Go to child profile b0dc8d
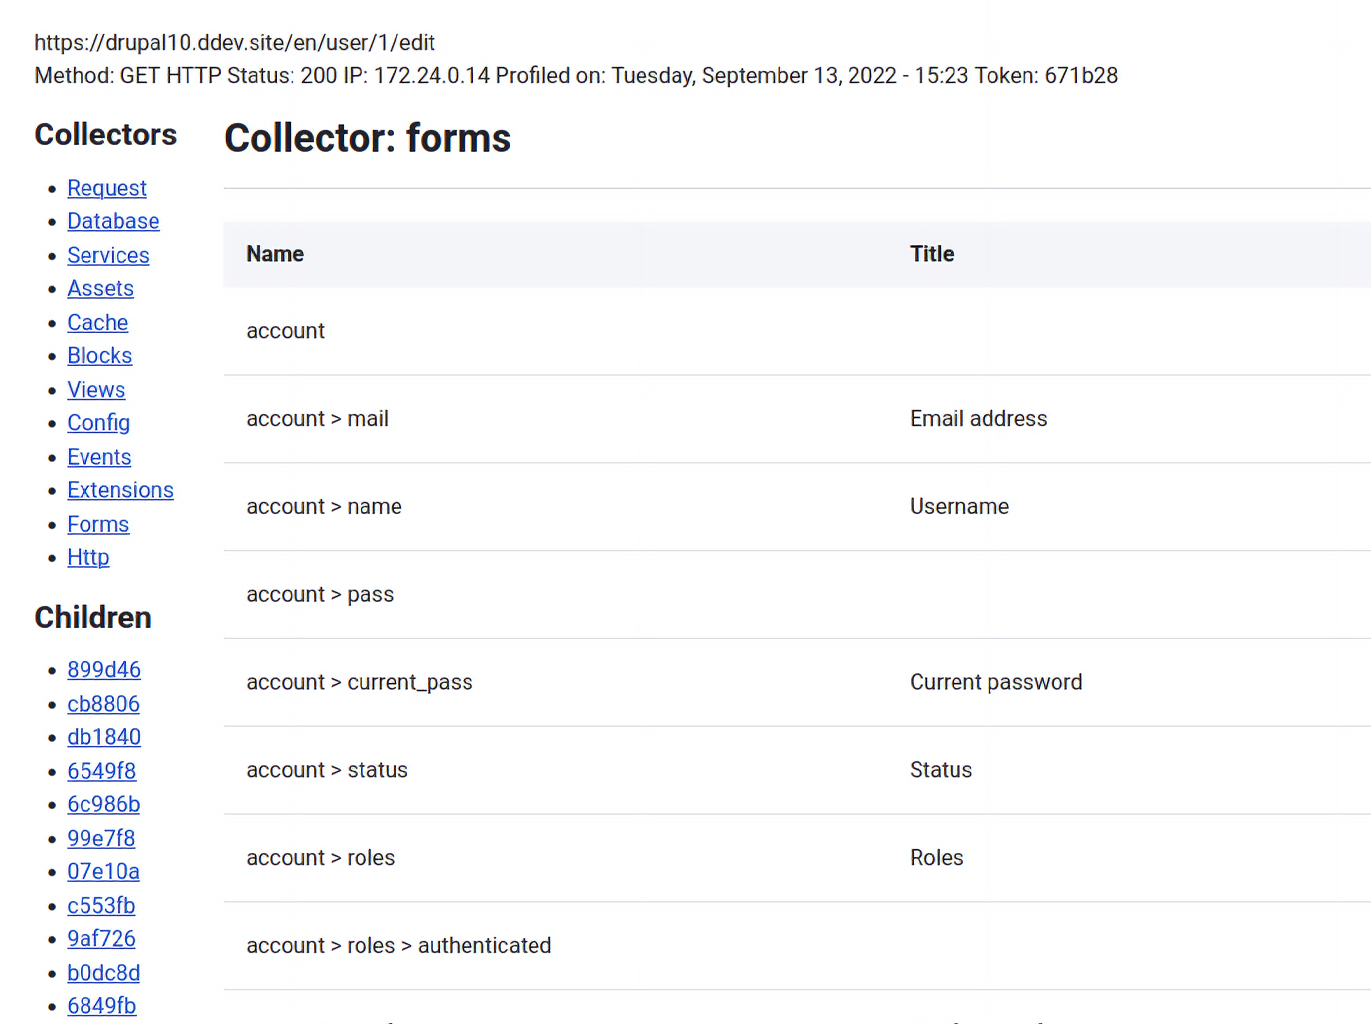 tap(103, 973)
